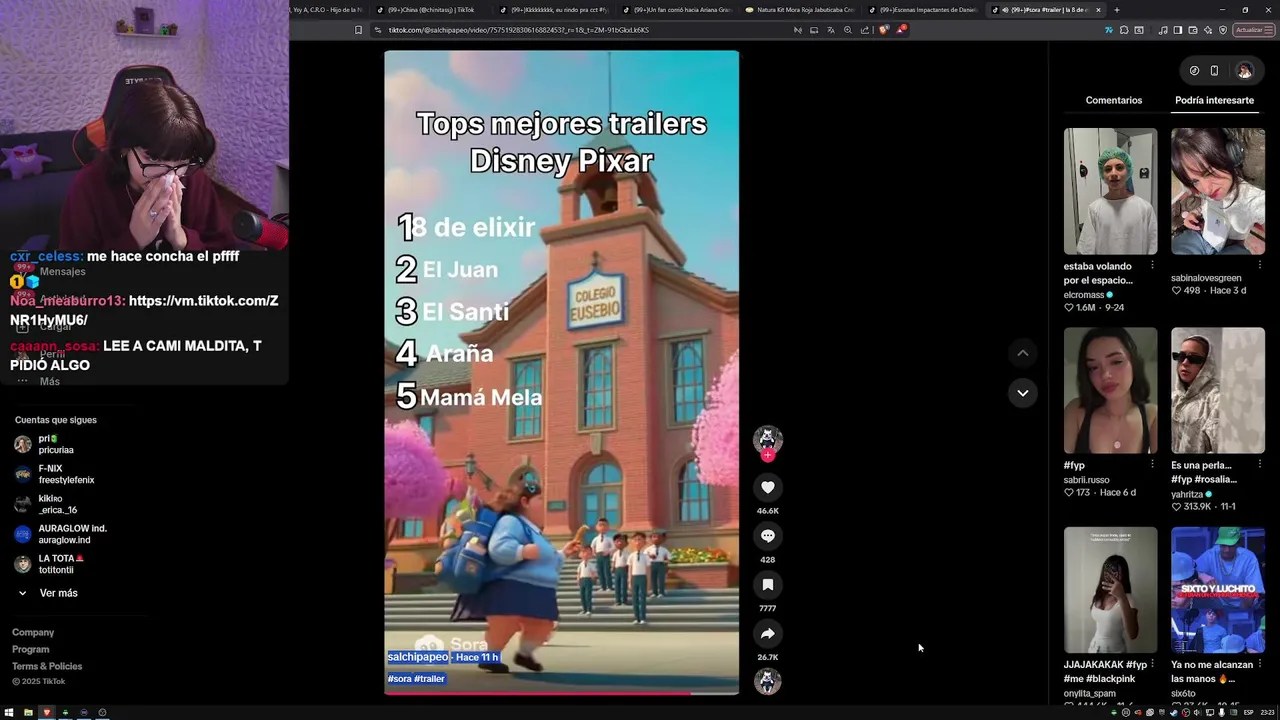
Task: Open more options on the JJAJAKAKAK card
Action: click(x=1152, y=664)
